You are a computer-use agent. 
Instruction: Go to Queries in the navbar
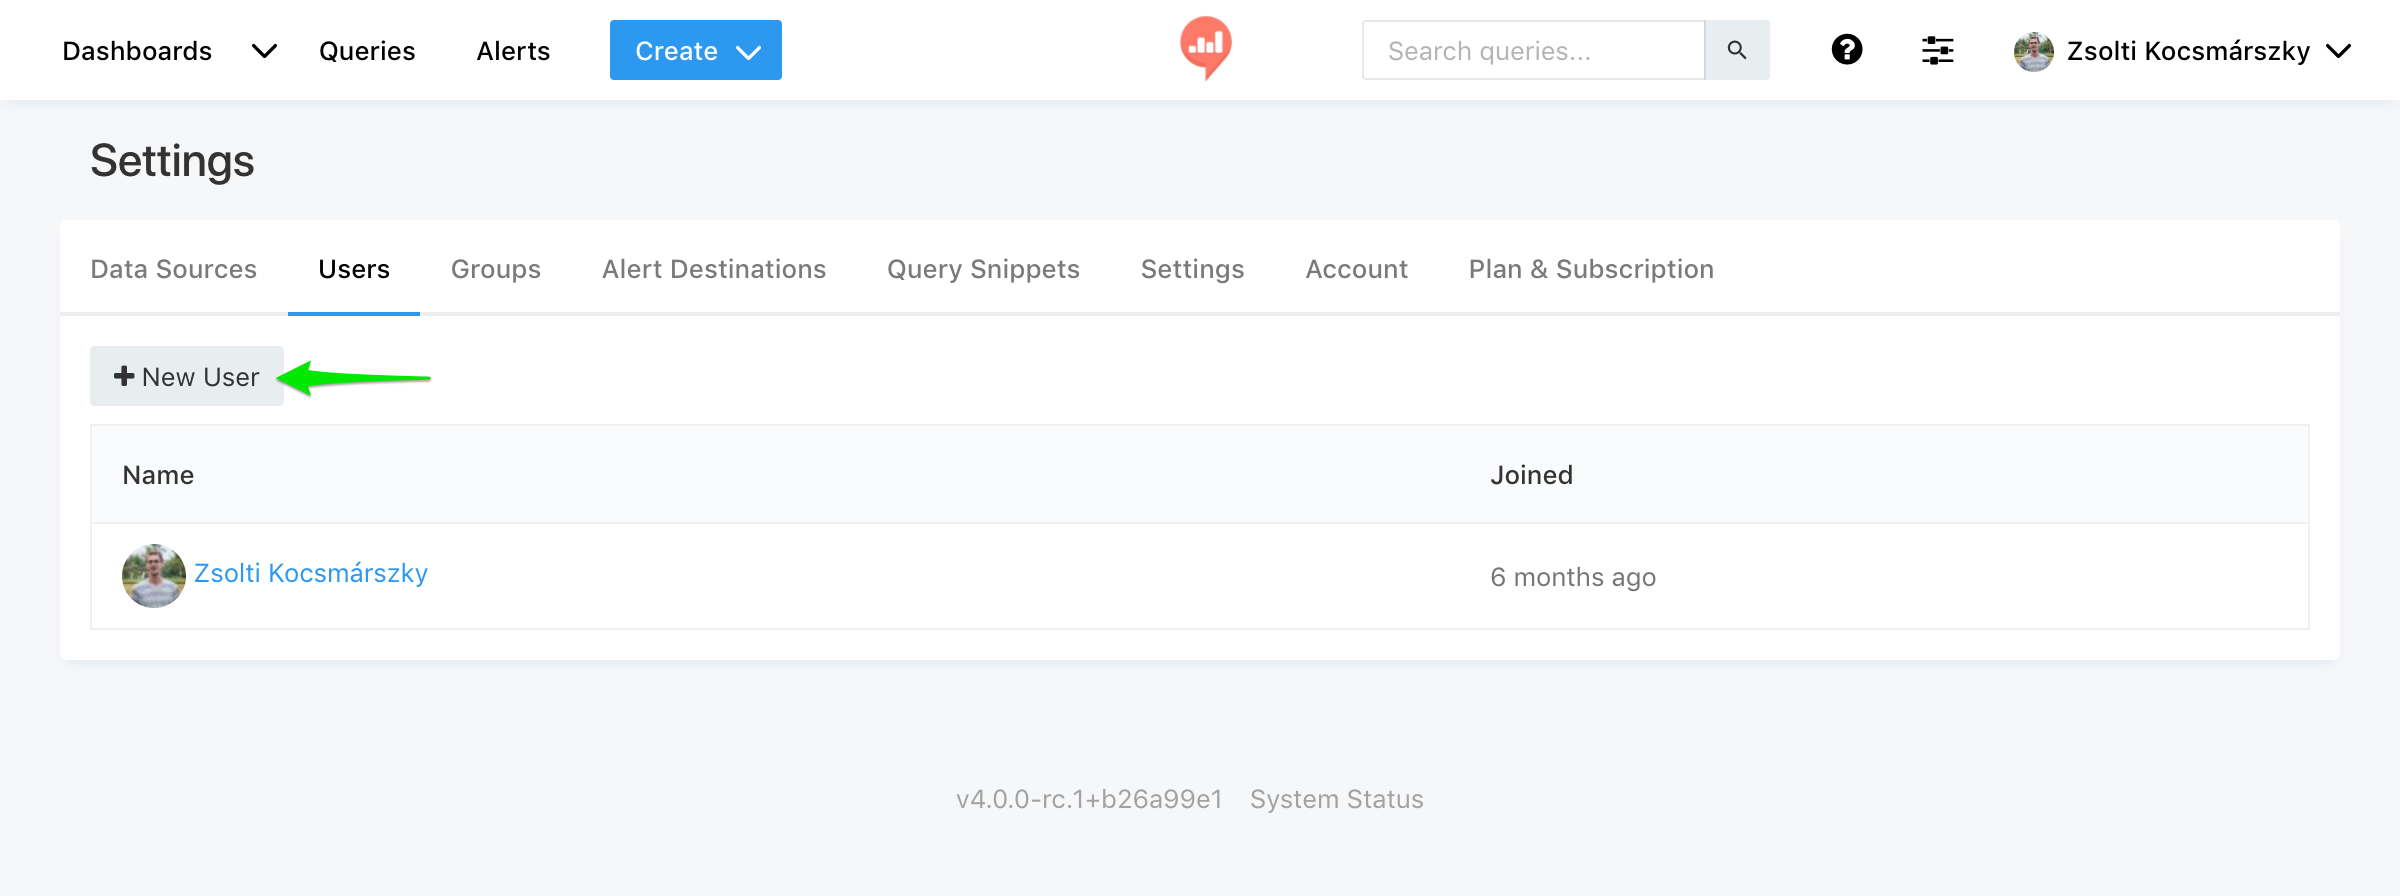[367, 51]
